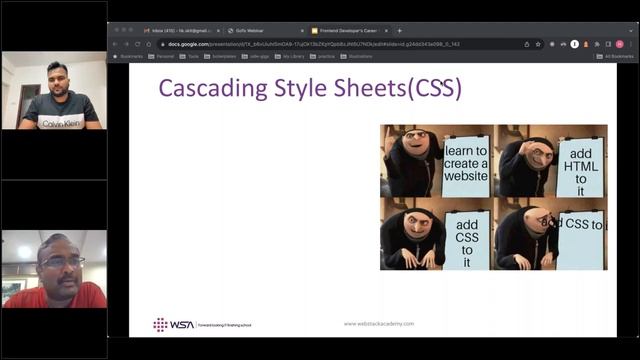Close the GoTo Webinar tab

pos(302,31)
